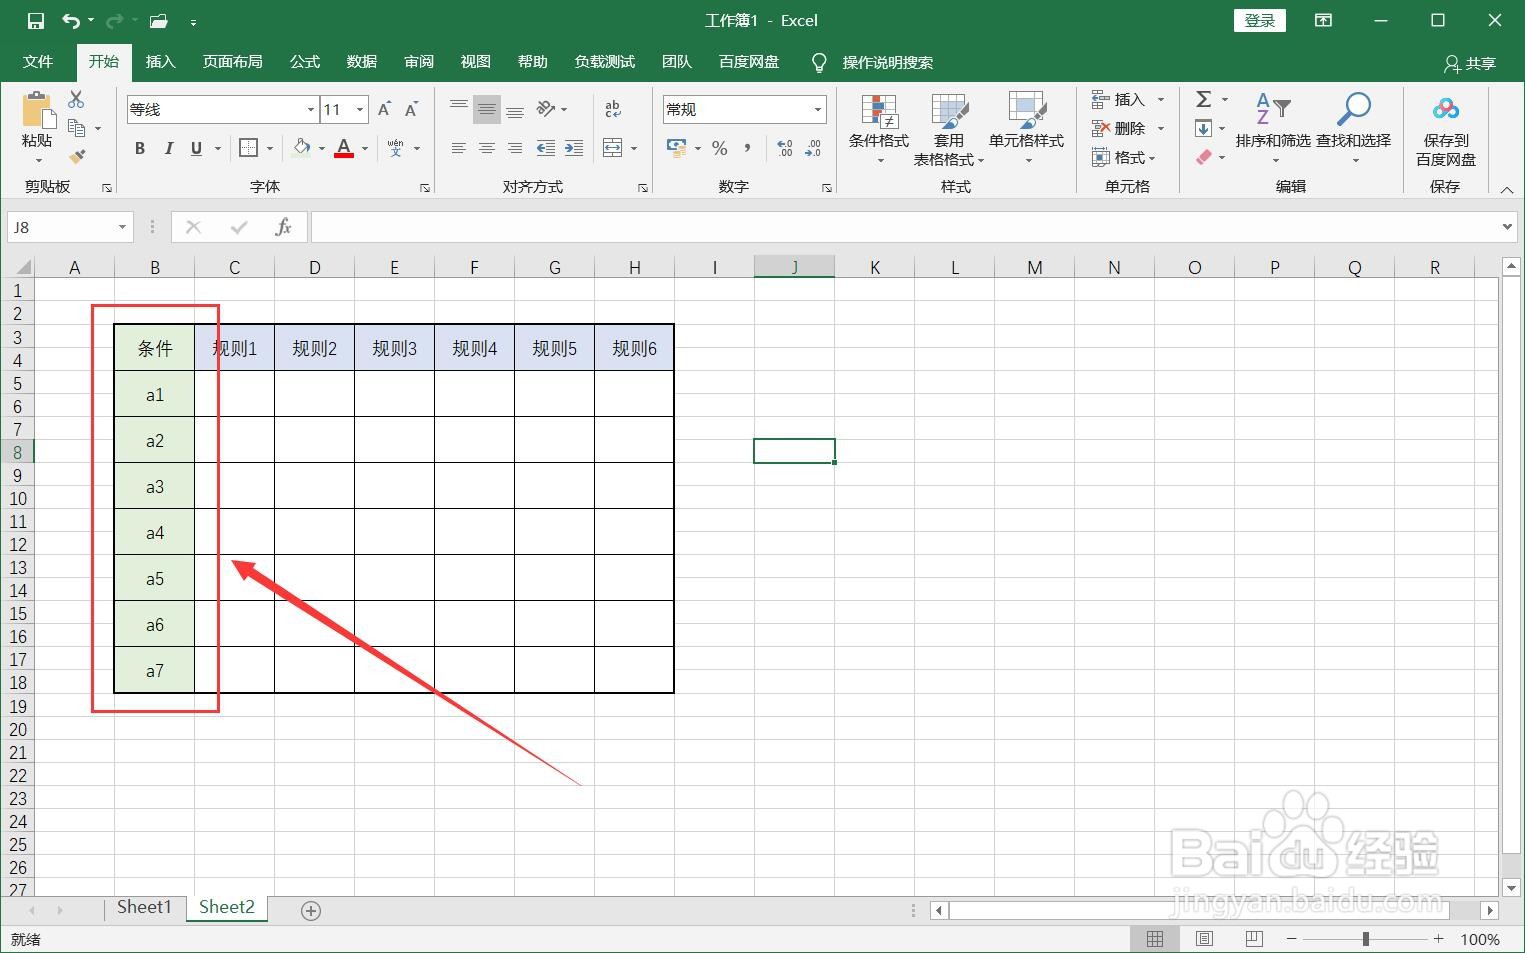Toggle underline formatting

[196, 148]
